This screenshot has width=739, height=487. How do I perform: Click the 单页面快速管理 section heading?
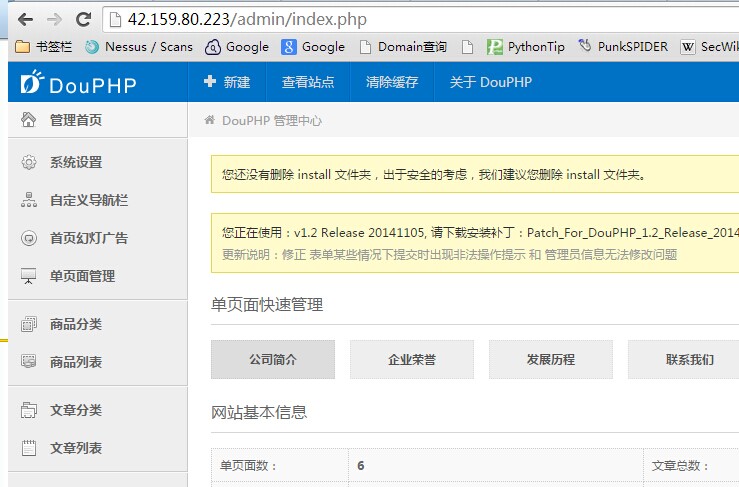click(267, 305)
